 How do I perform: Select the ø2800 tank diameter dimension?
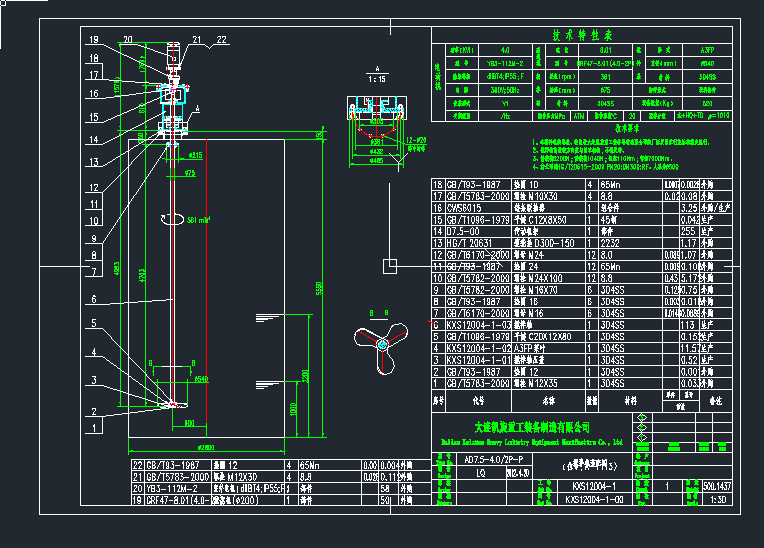(x=207, y=446)
